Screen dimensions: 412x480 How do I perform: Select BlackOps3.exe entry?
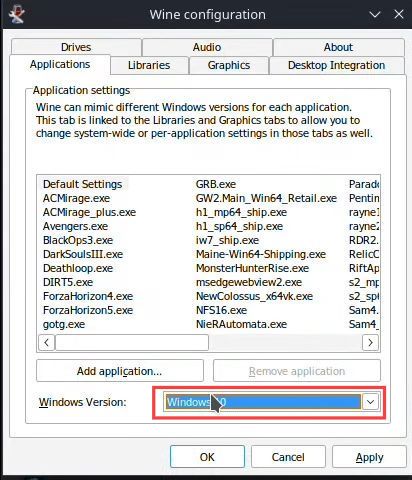(78, 240)
